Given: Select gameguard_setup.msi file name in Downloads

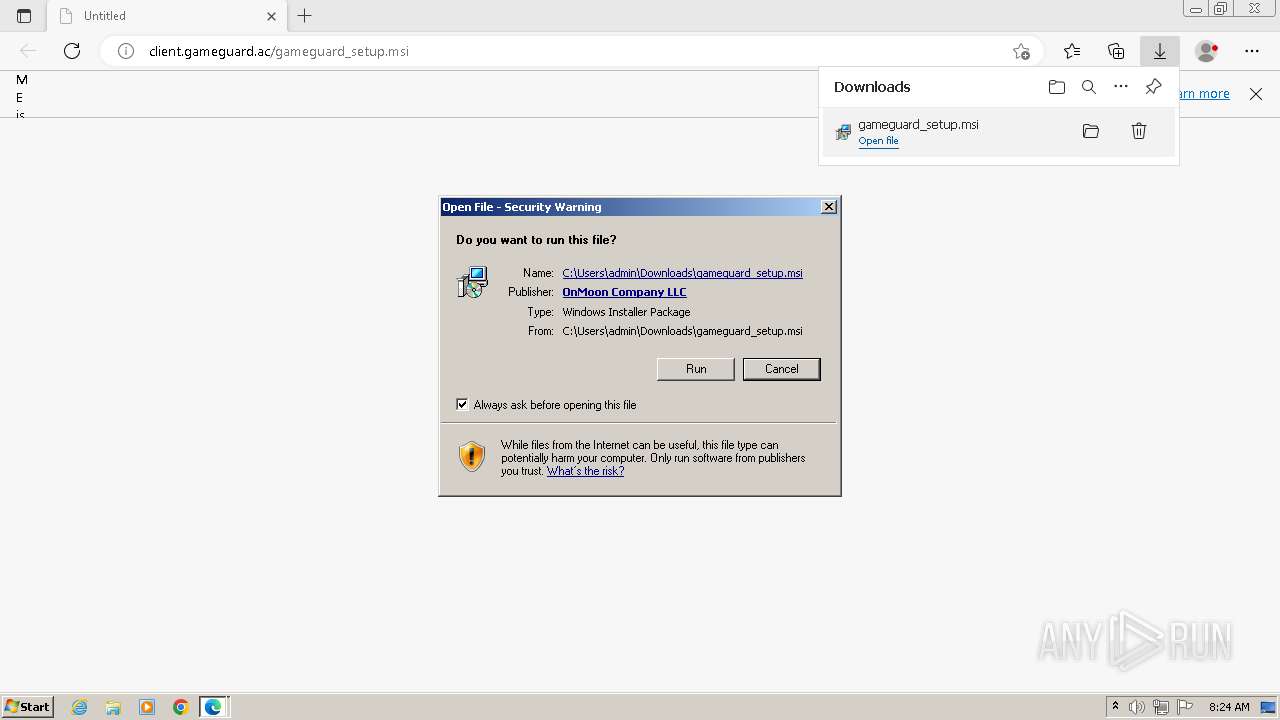Looking at the screenshot, I should (918, 124).
